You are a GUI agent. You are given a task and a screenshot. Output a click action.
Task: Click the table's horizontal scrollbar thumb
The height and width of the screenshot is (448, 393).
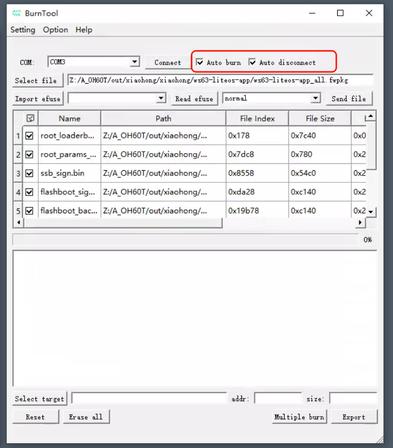[123, 223]
